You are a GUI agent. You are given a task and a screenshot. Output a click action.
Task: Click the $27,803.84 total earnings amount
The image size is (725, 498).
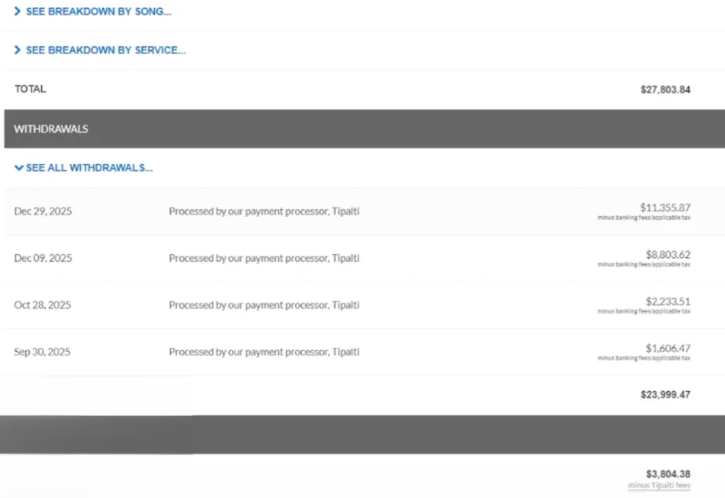[x=665, y=90]
